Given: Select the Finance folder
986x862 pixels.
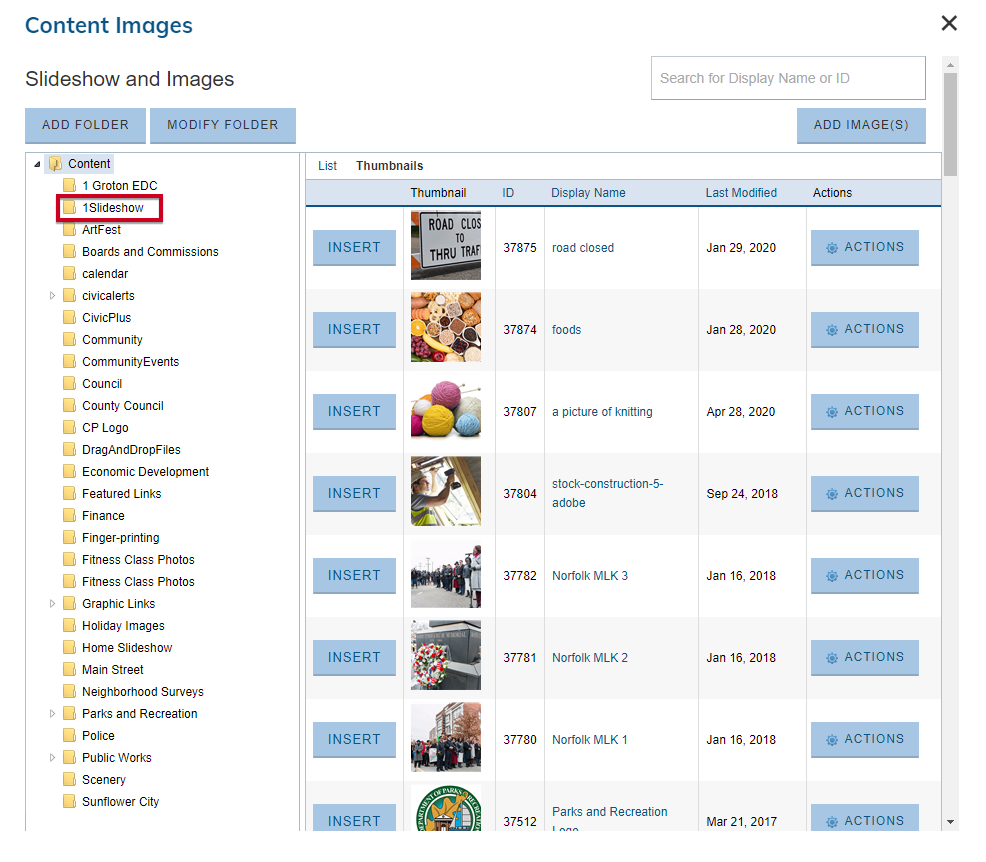Looking at the screenshot, I should [103, 516].
